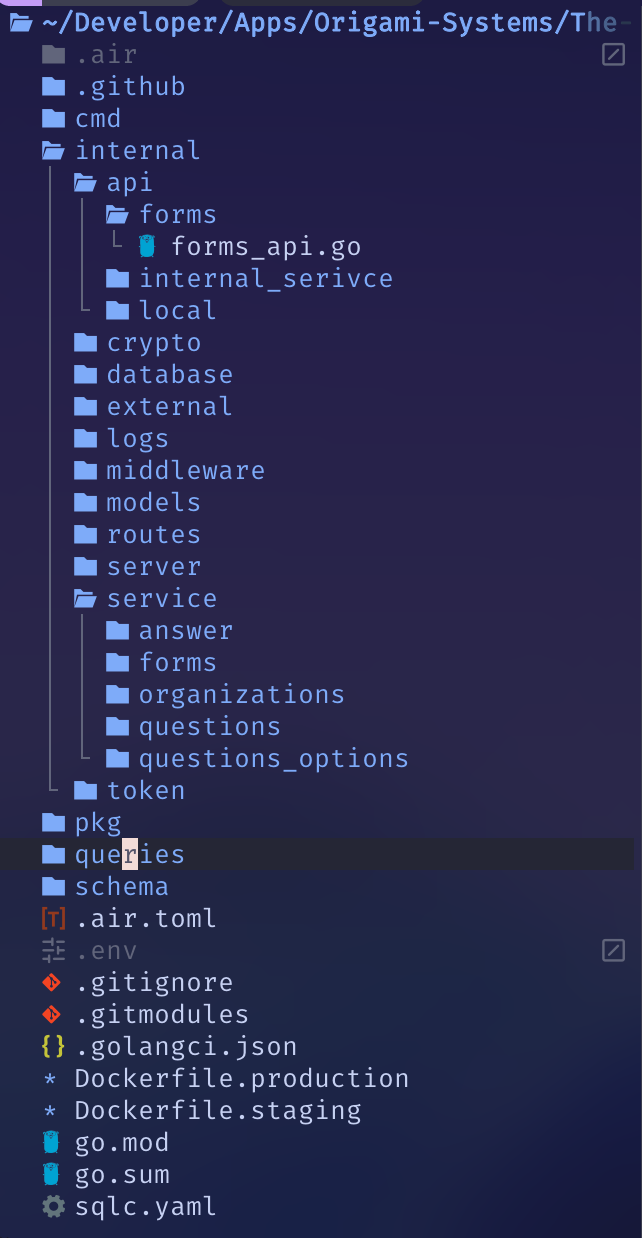Click the sliders icon beside .env
Screen dimensions: 642x1238
click(53, 950)
